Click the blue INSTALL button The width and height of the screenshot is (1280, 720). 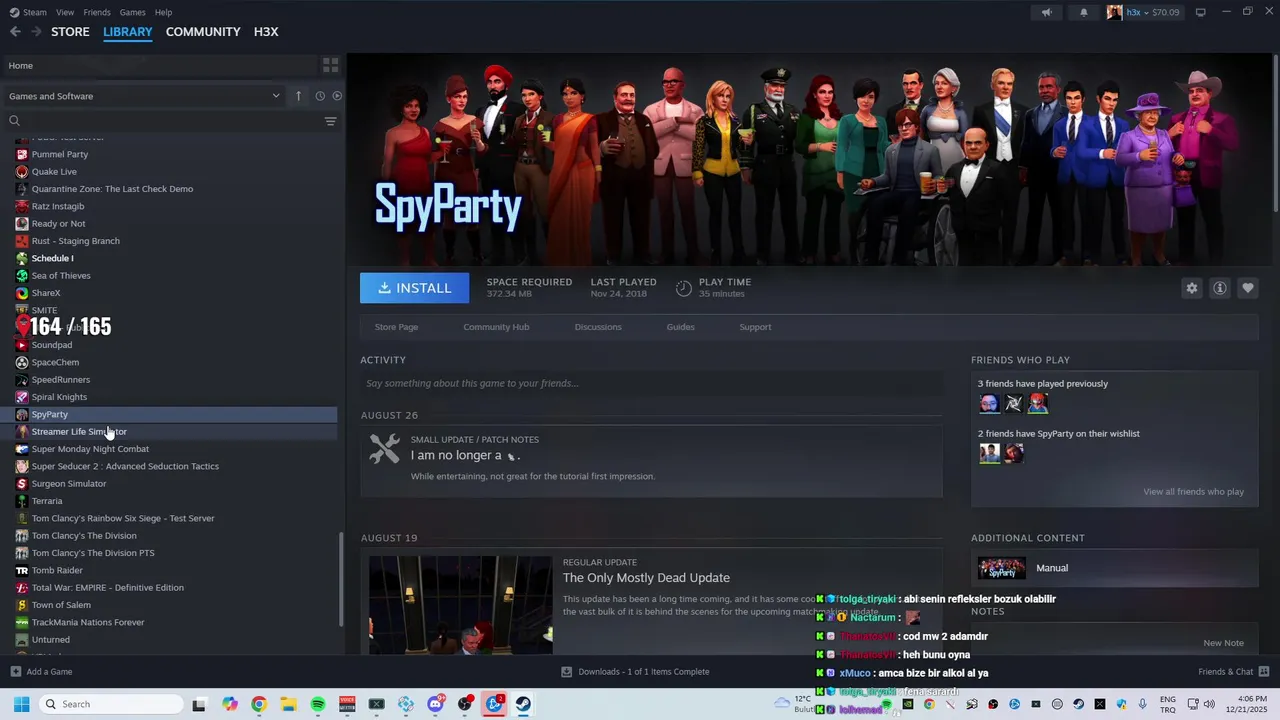coord(414,288)
